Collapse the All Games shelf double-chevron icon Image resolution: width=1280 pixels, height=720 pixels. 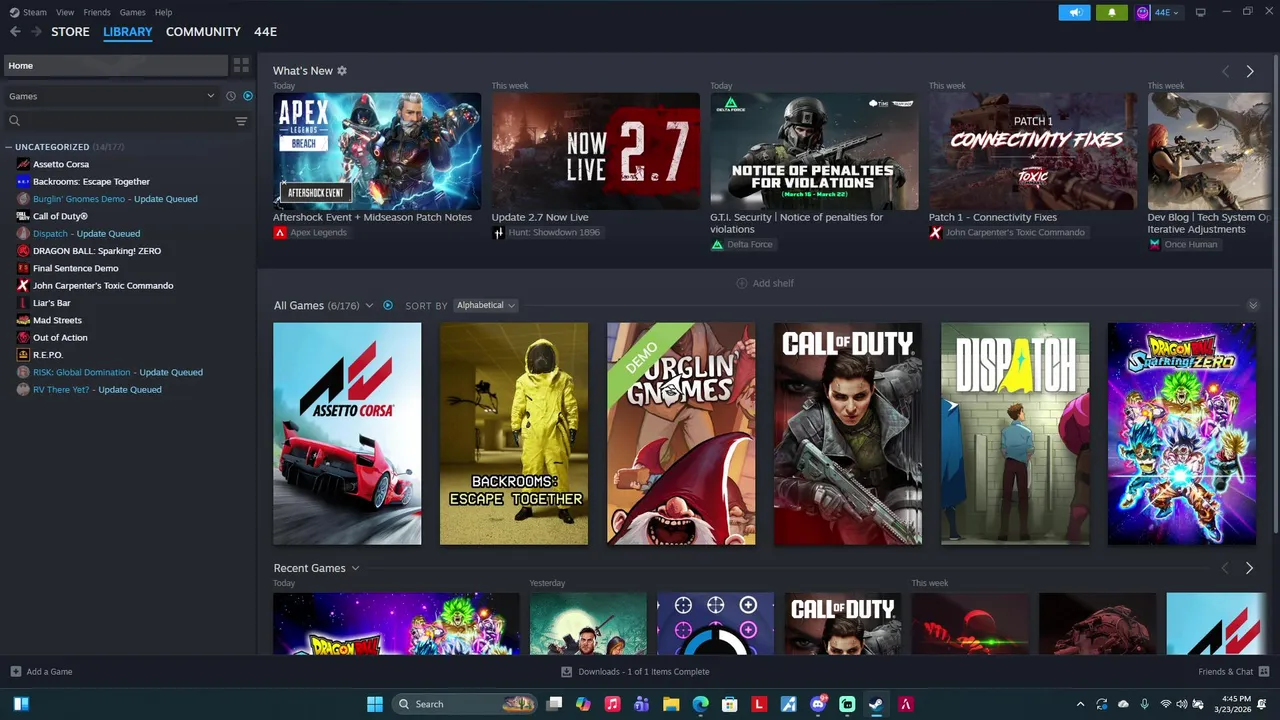point(1253,305)
